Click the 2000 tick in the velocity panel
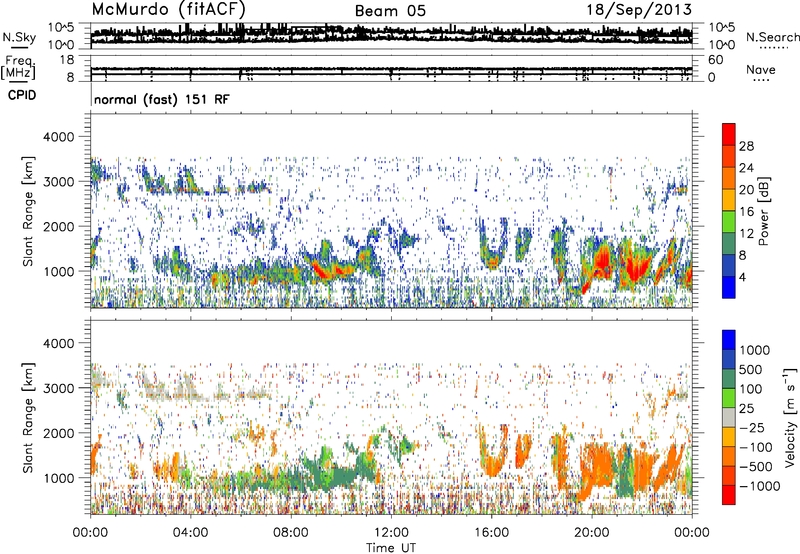Image resolution: width=800 pixels, height=554 pixels. click(x=59, y=433)
